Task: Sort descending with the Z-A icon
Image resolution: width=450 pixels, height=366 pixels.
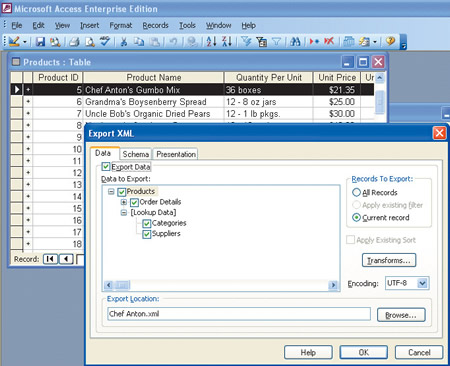Action: (227, 42)
